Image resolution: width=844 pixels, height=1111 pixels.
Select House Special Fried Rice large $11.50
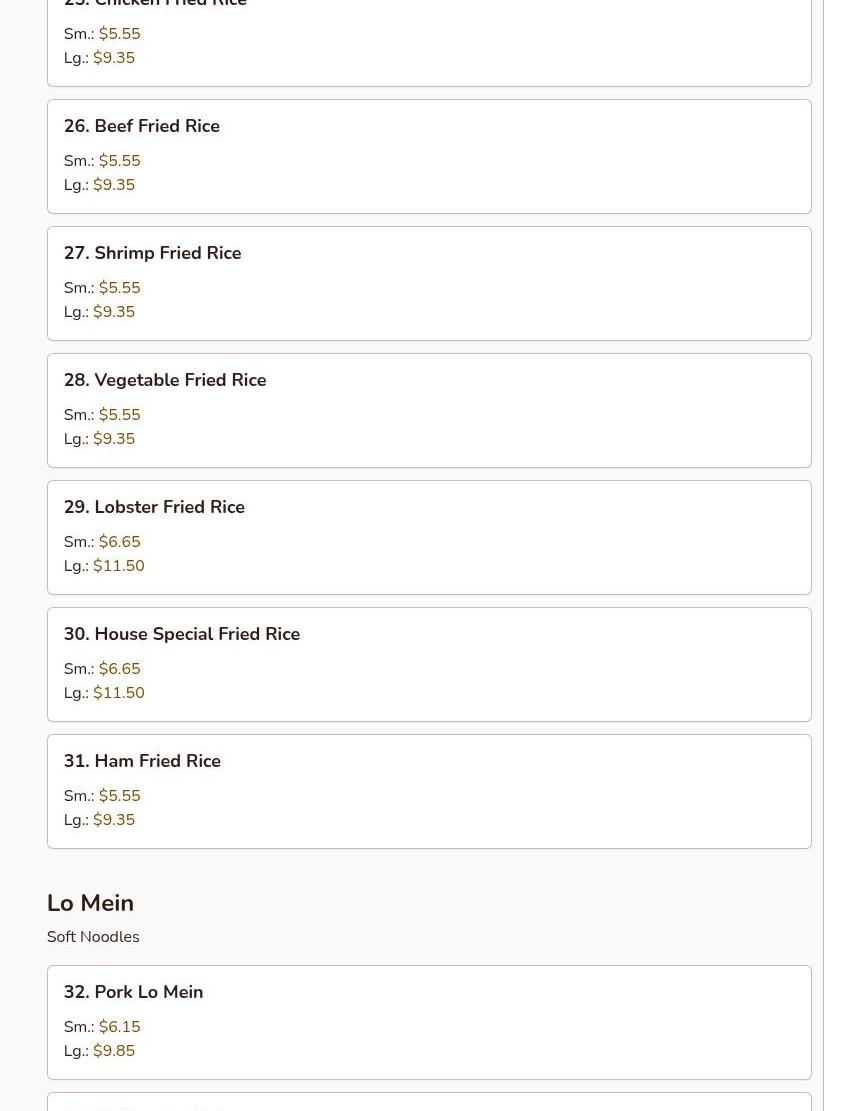[119, 693]
